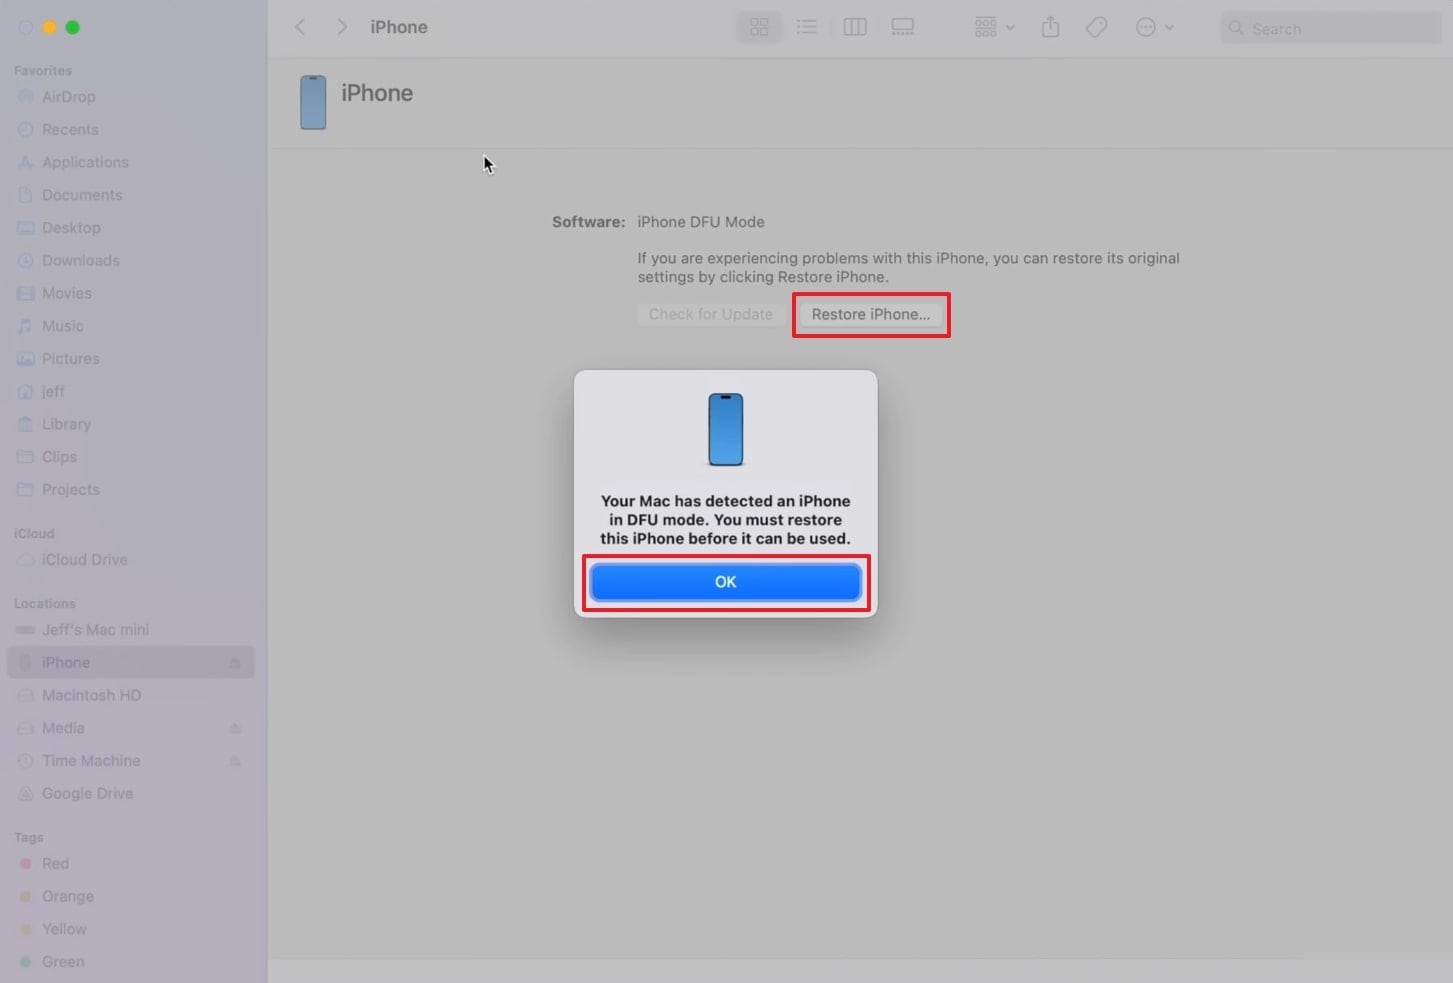
Task: Open Media volume in sidebar
Action: click(x=63, y=728)
